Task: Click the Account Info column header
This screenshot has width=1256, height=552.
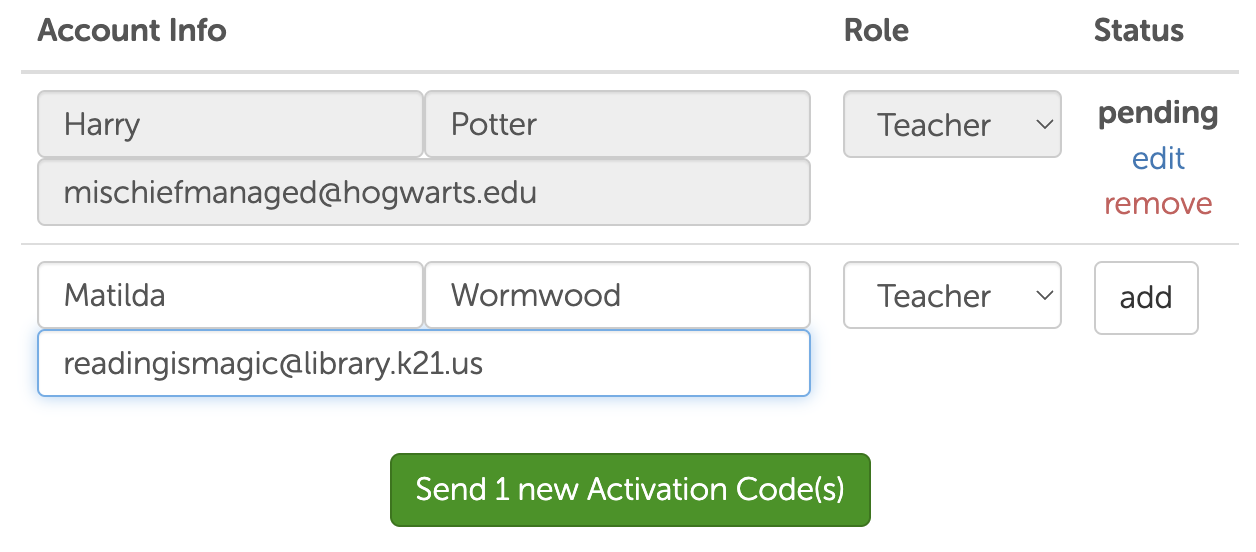Action: tap(132, 30)
